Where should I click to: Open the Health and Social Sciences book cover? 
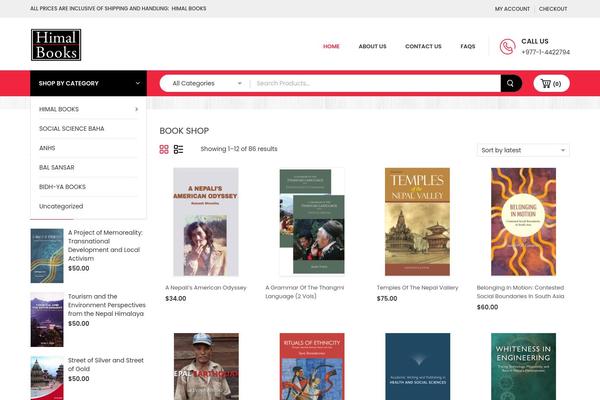coord(417,366)
